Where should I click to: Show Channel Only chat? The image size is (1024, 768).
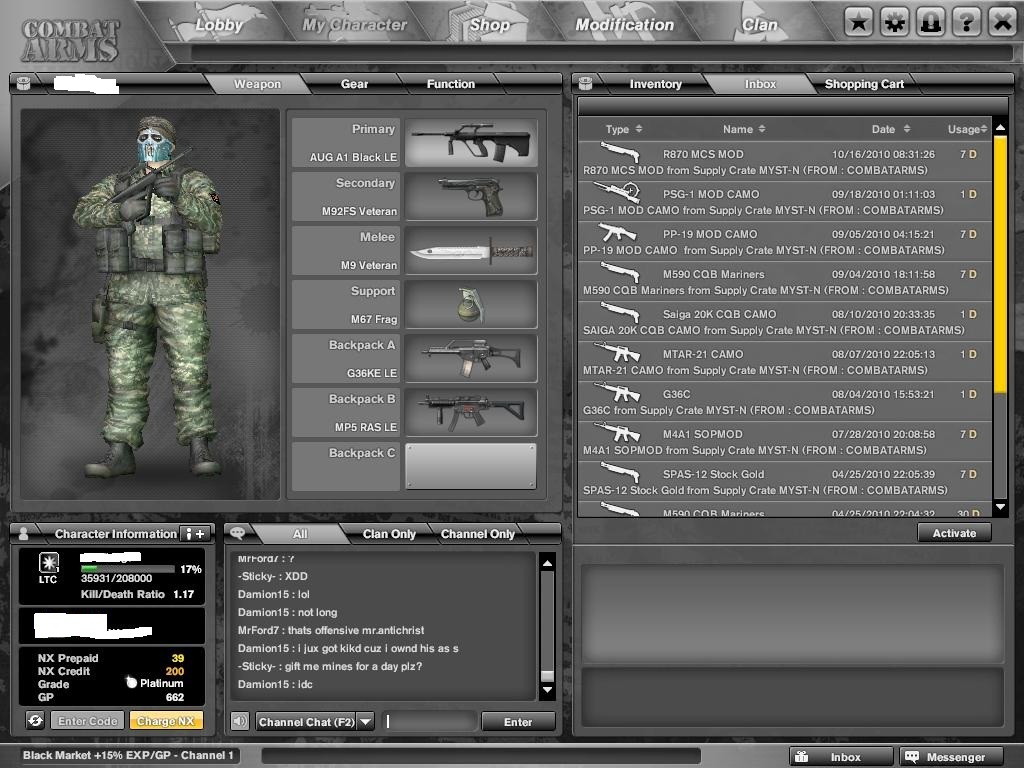(477, 534)
